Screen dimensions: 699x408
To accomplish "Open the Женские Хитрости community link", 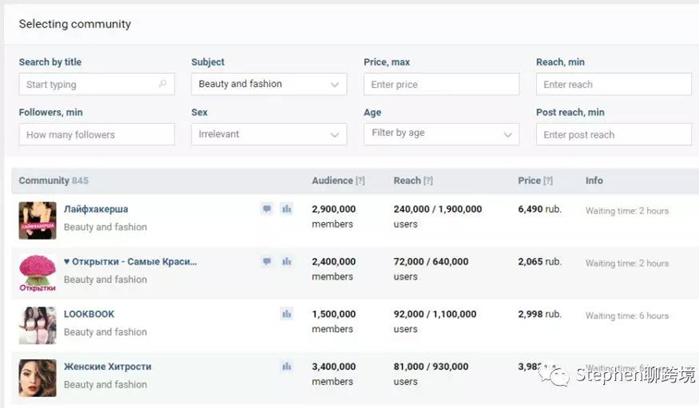I will (107, 367).
